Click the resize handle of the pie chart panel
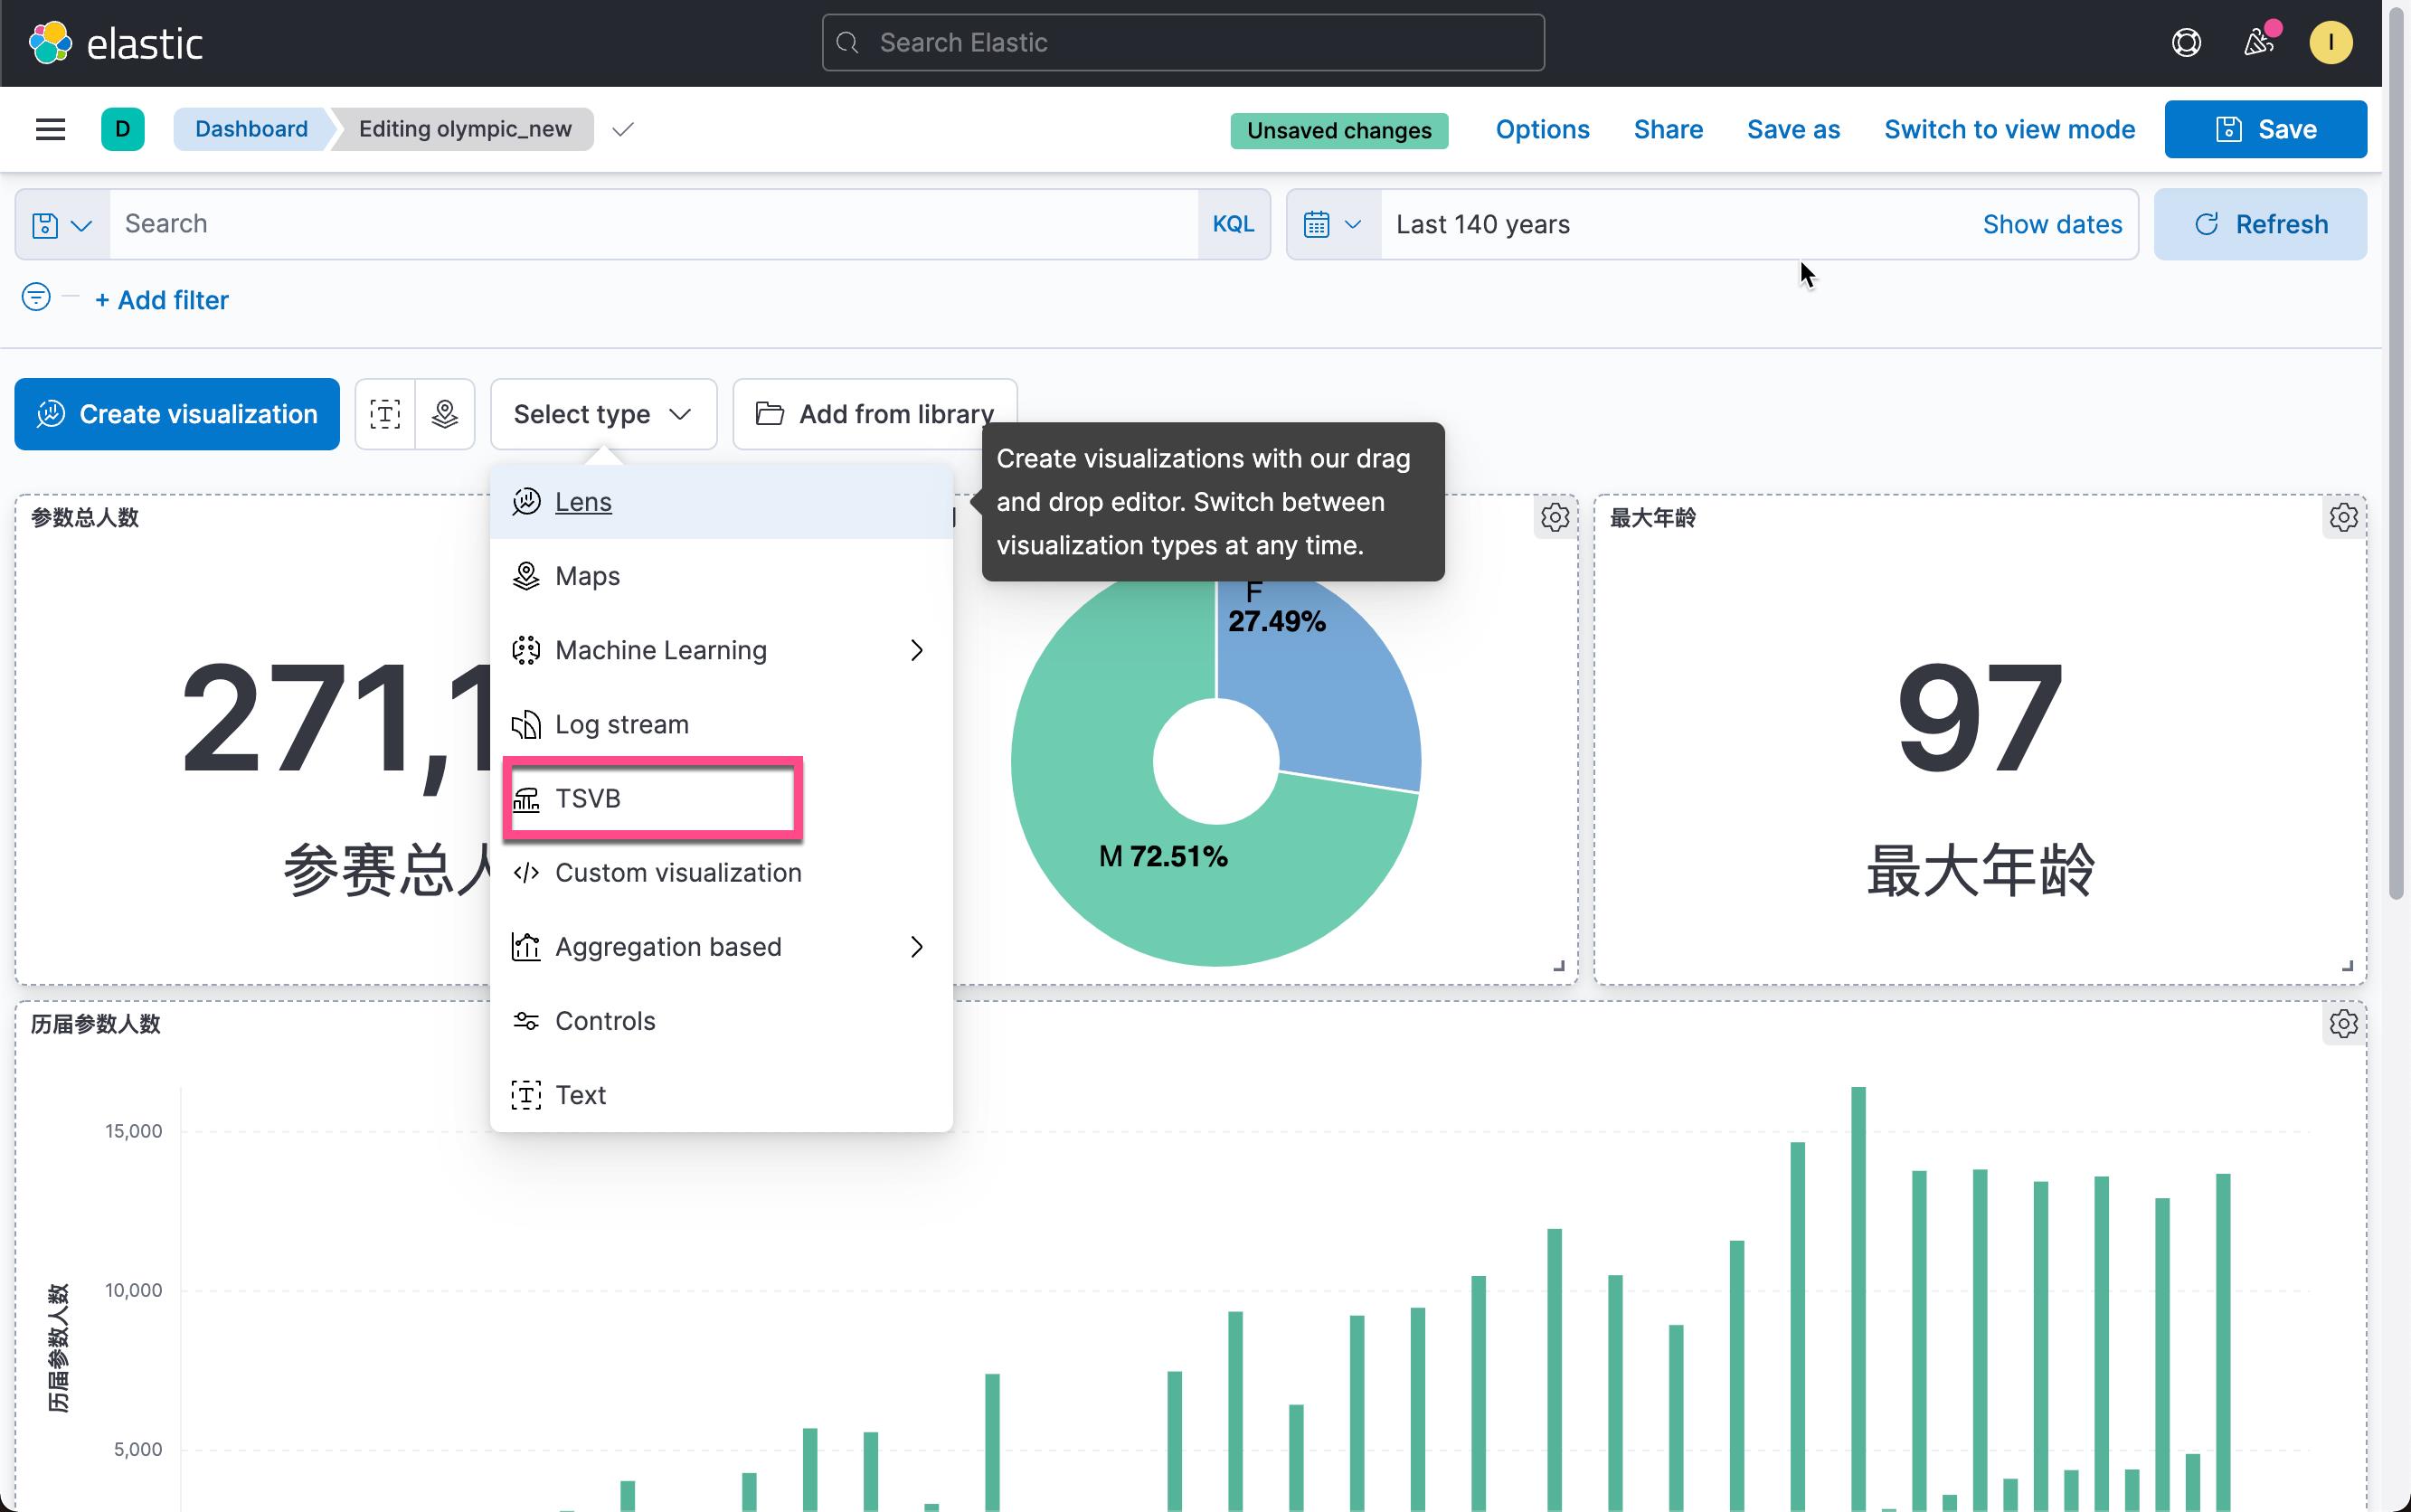2411x1512 pixels. pos(1558,965)
